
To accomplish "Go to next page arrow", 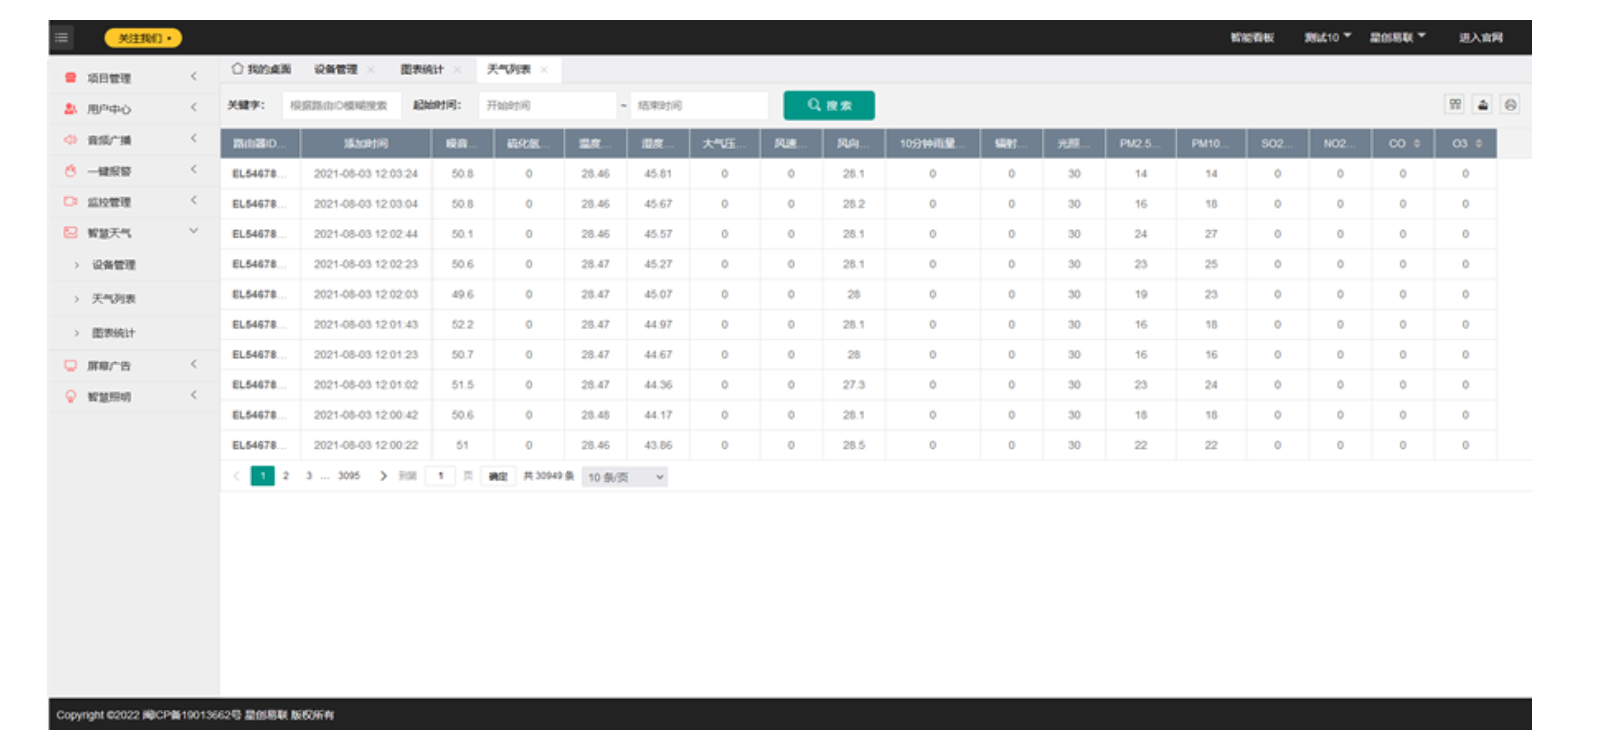I will tap(383, 476).
